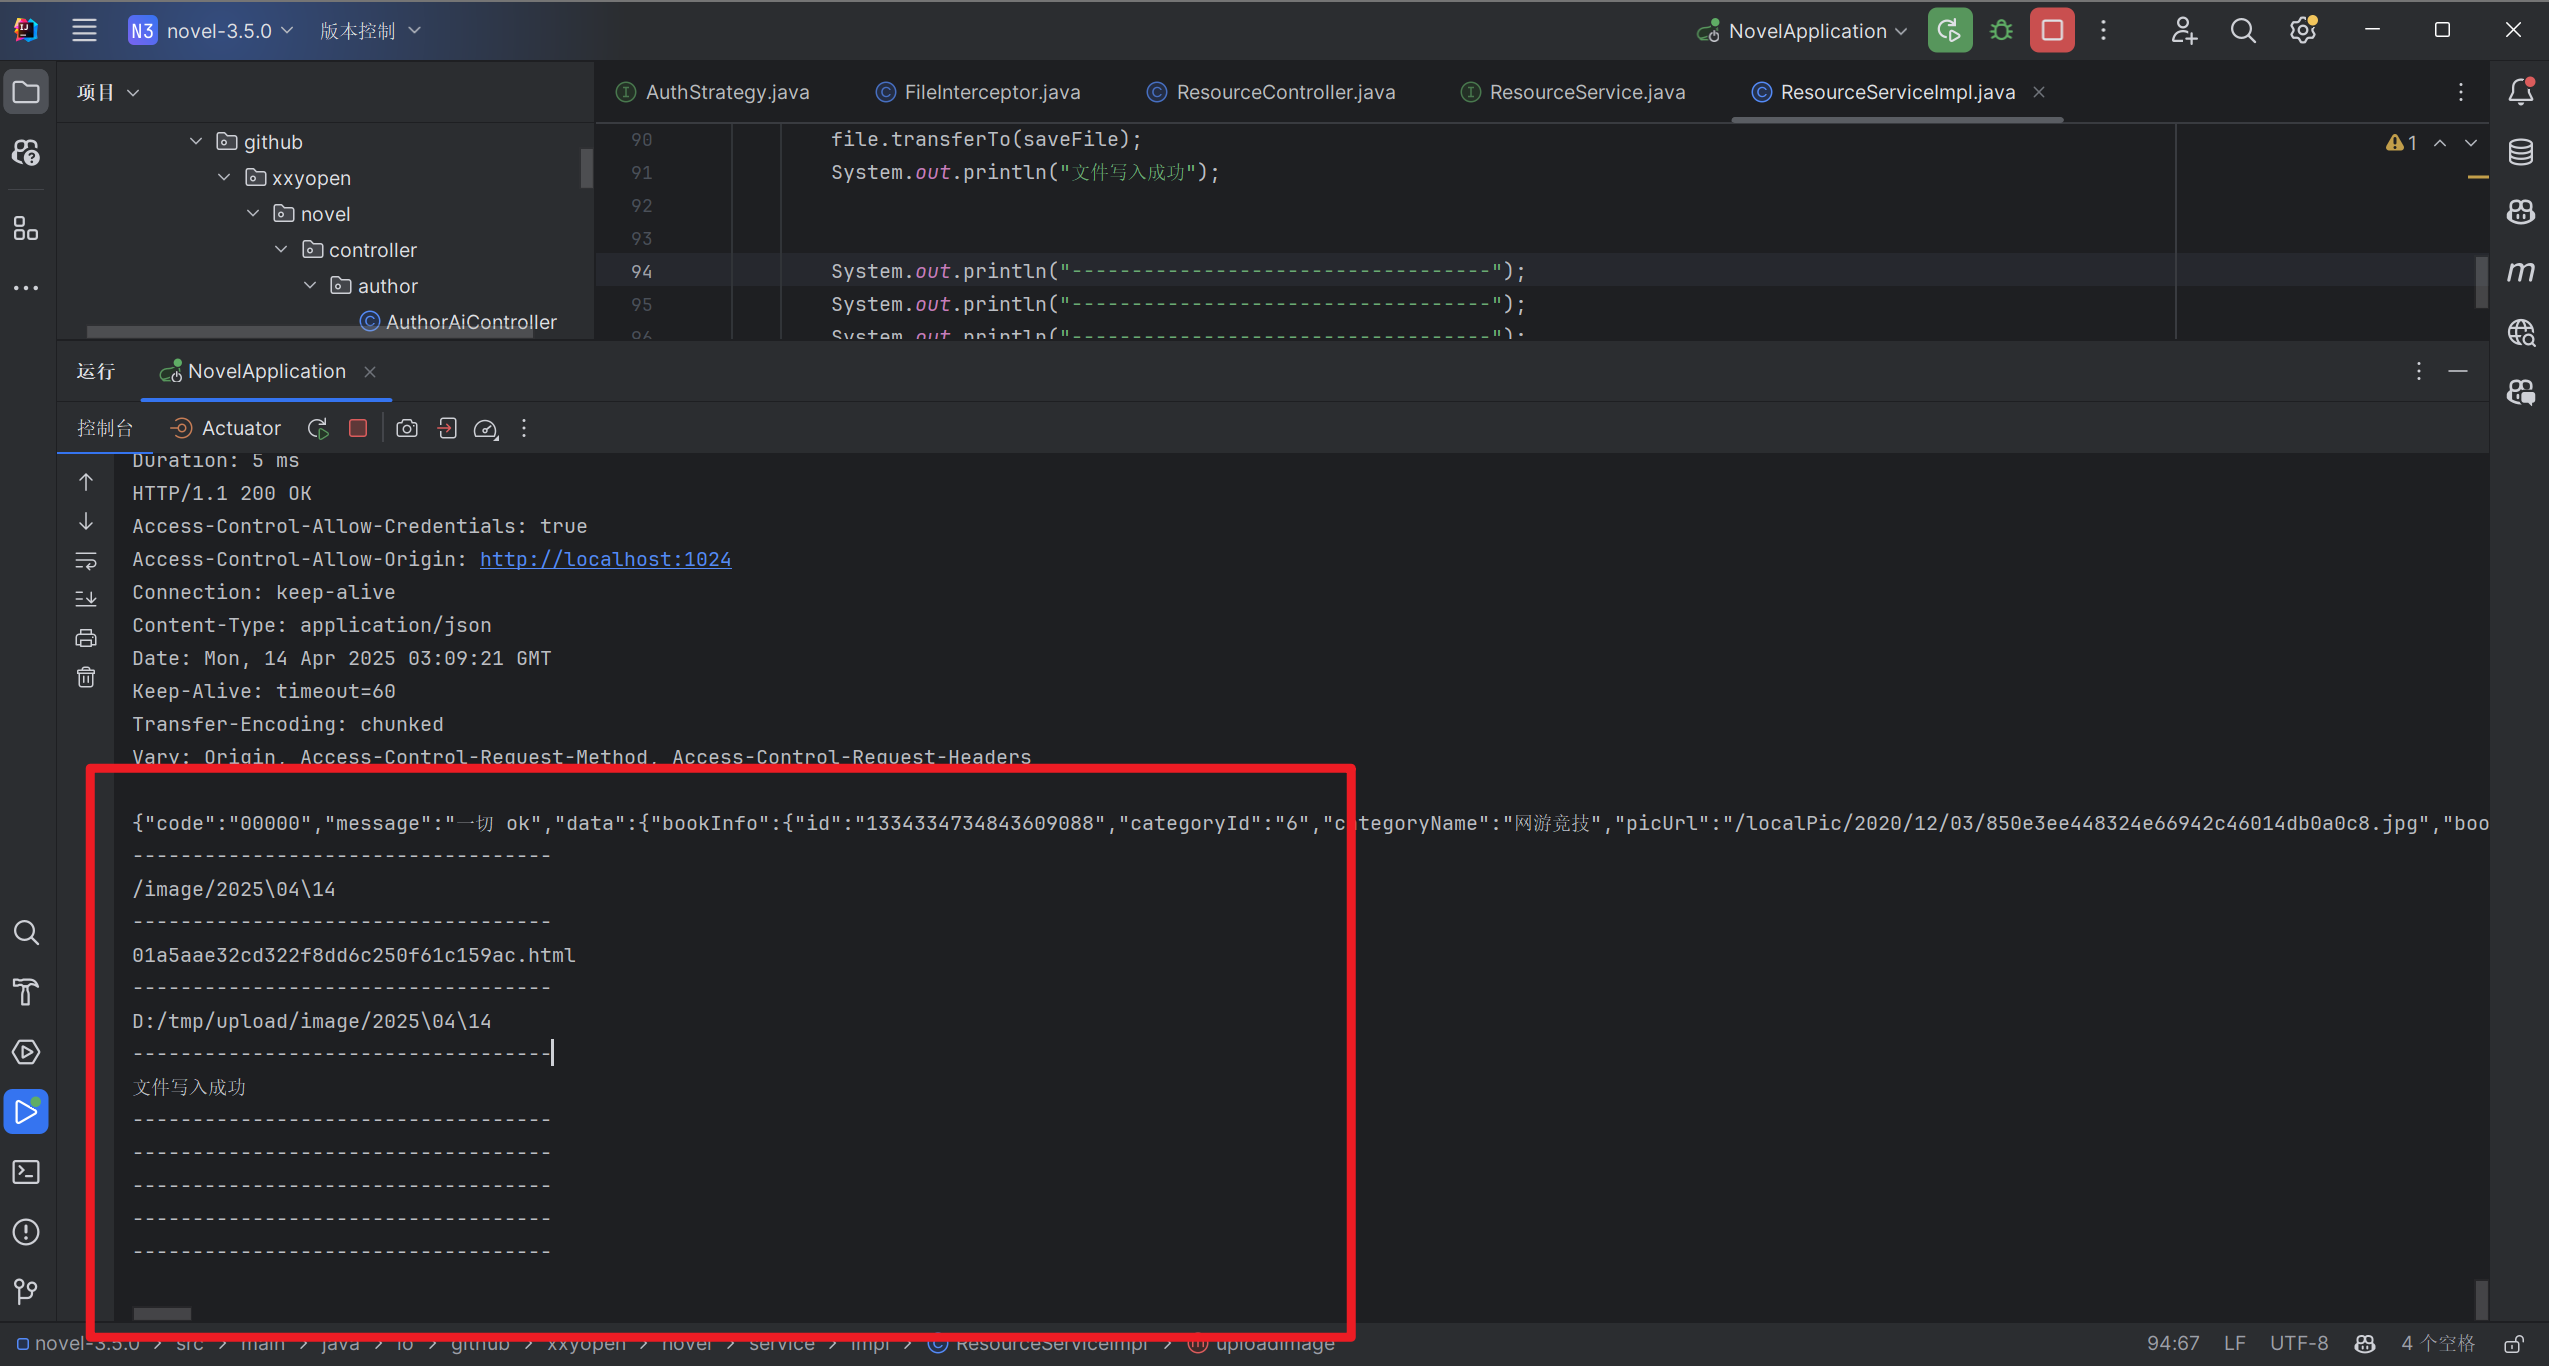Change UTF-8 file encoding in status bar
Viewport: 2549px width, 1366px height.
coord(2299,1343)
